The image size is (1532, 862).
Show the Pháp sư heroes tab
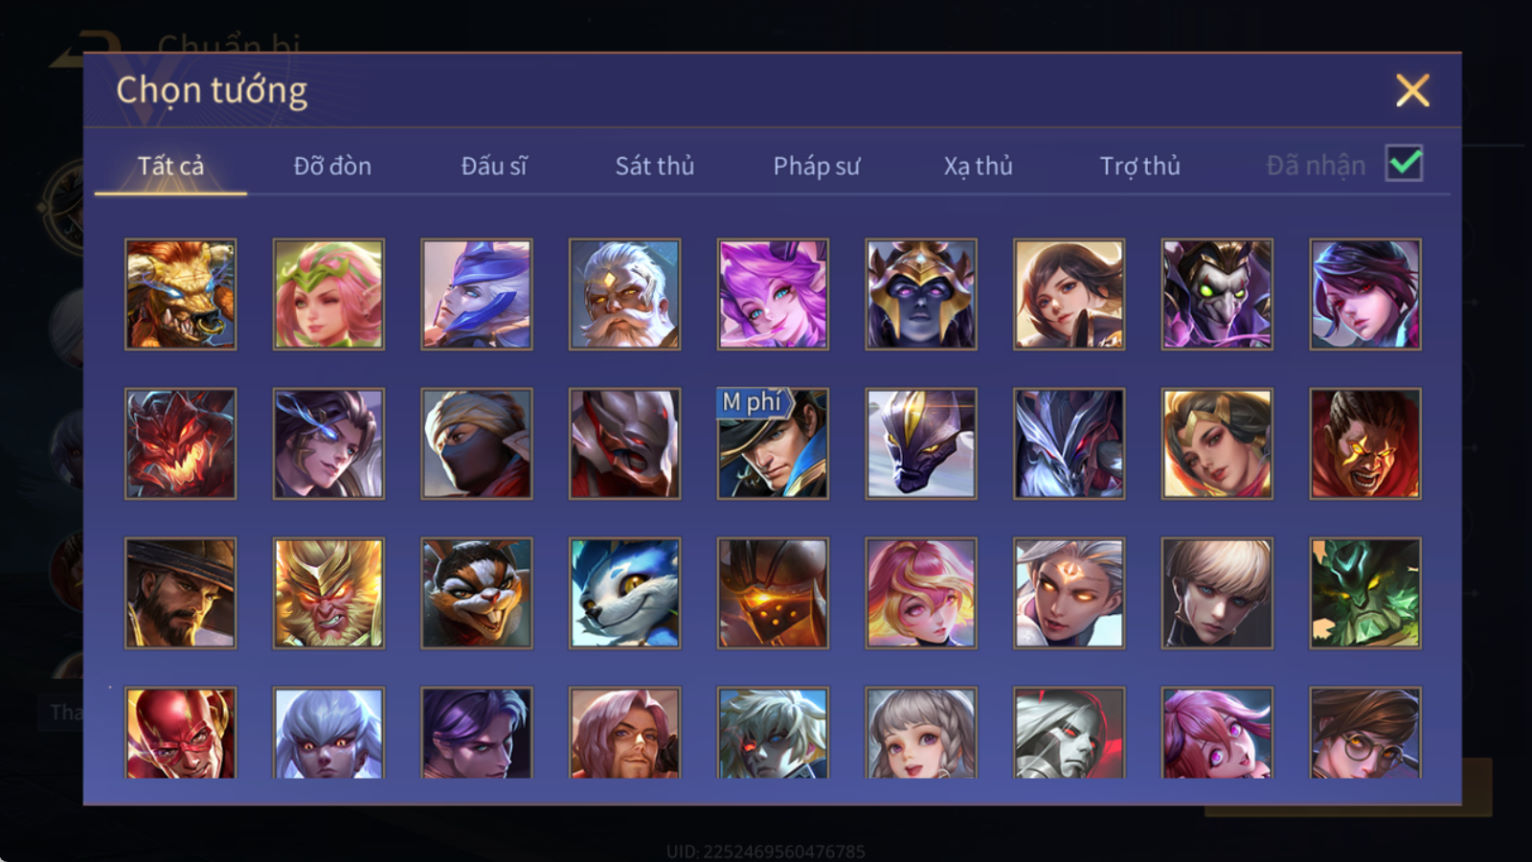(x=816, y=166)
